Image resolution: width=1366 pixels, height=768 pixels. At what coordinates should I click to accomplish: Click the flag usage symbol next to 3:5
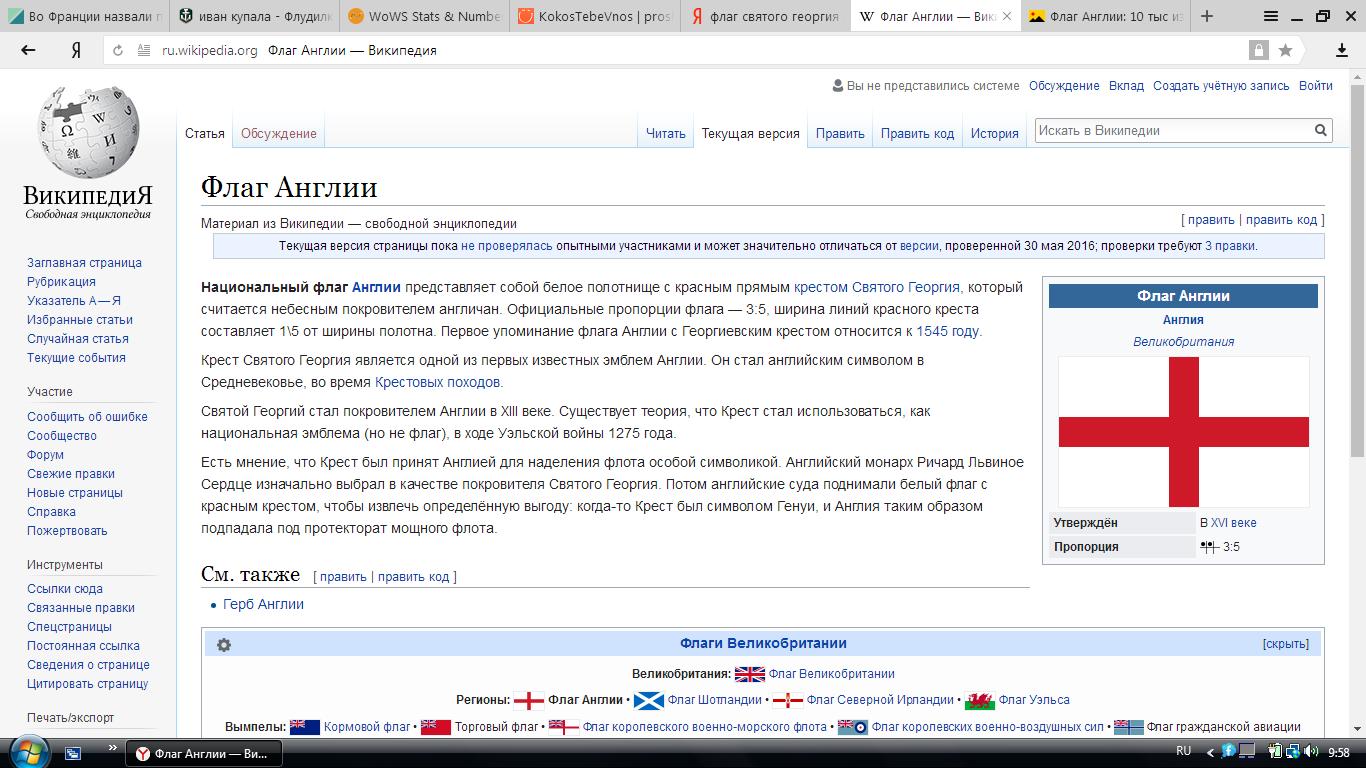[1209, 547]
